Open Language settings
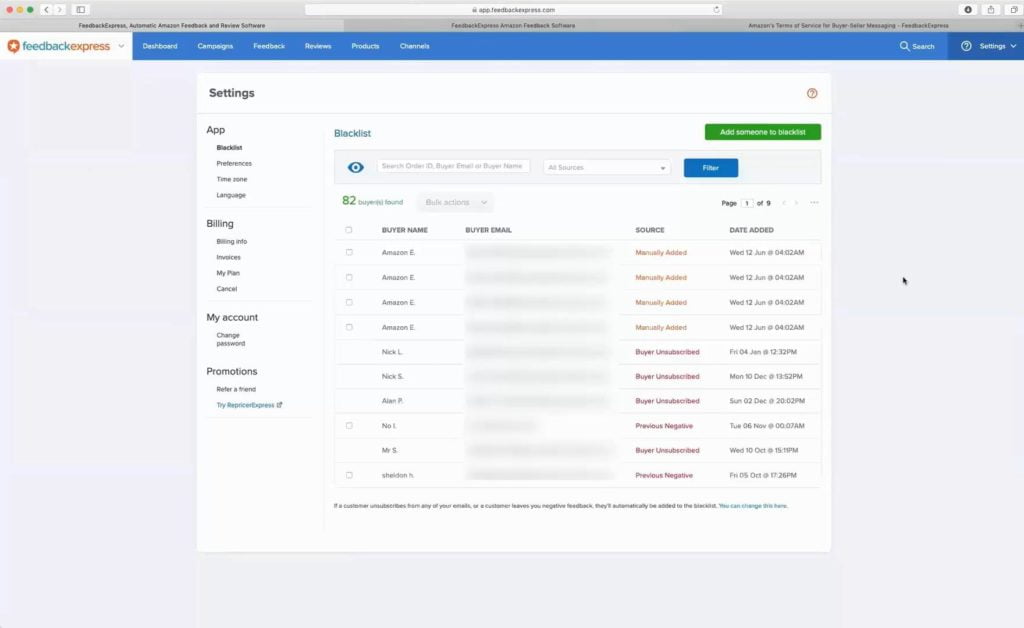Viewport: 1024px width, 628px height. tap(231, 195)
